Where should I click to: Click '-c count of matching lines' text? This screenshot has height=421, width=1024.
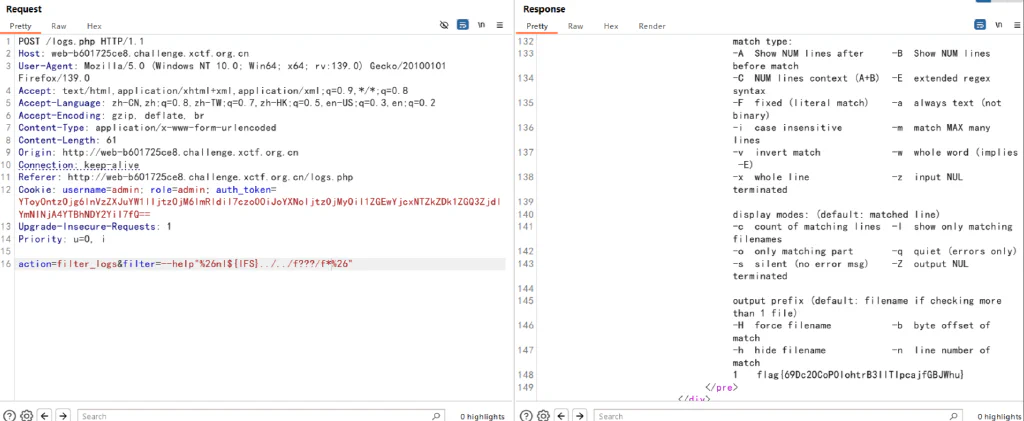pyautogui.click(x=807, y=226)
